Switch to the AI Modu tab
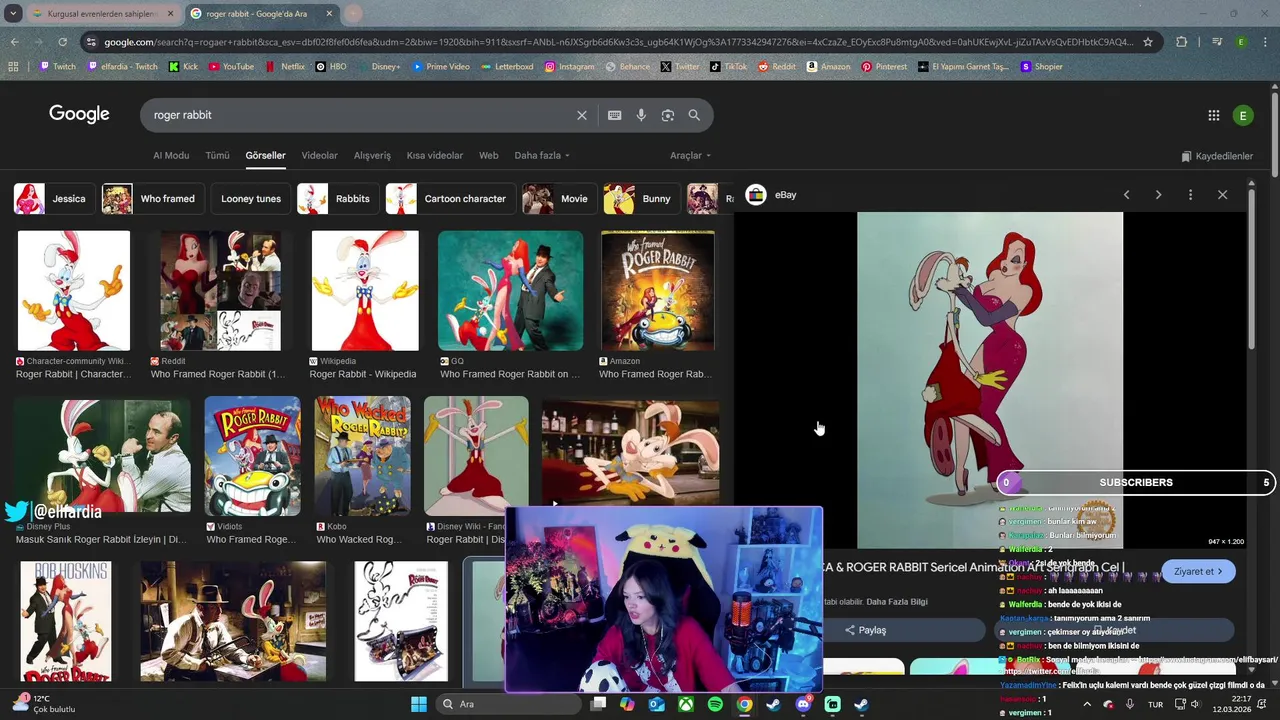This screenshot has width=1280, height=720. pyautogui.click(x=171, y=156)
